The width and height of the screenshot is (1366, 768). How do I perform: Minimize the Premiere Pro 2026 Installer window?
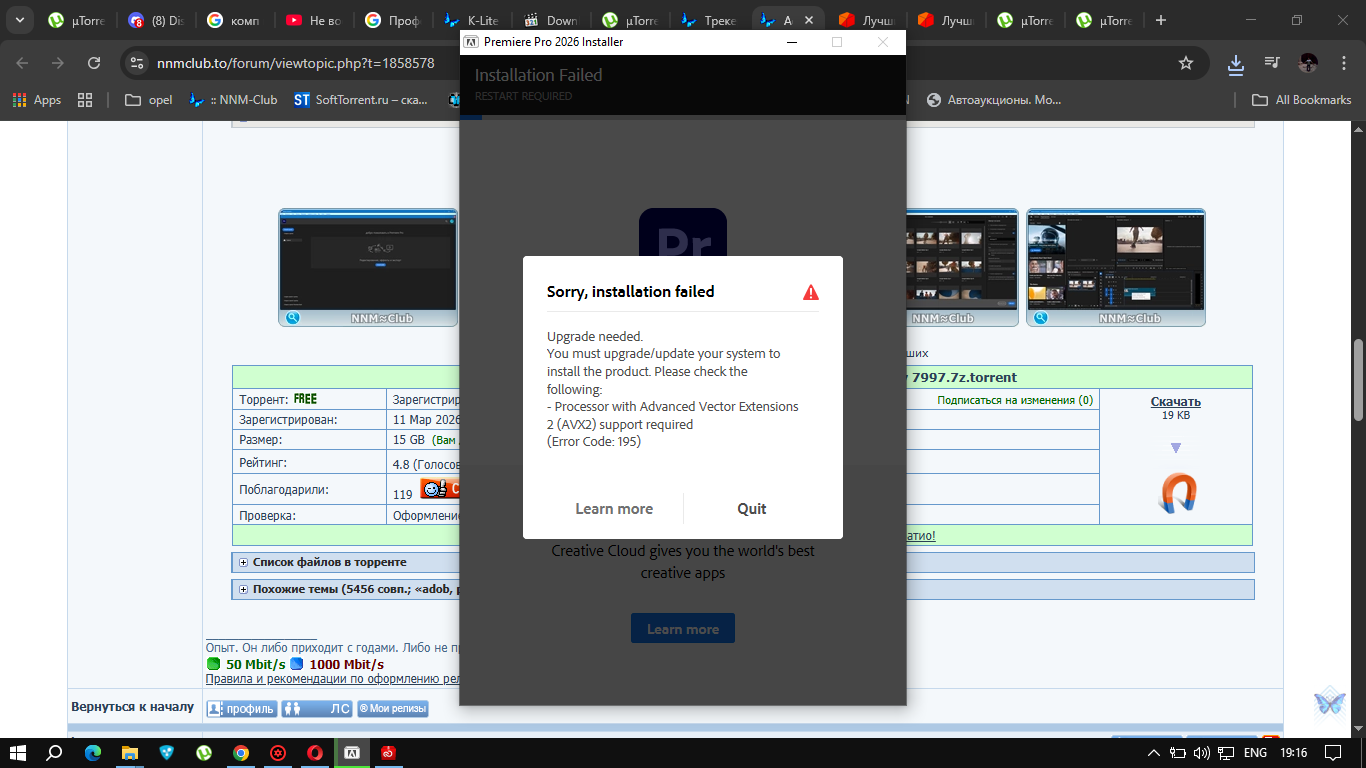791,42
